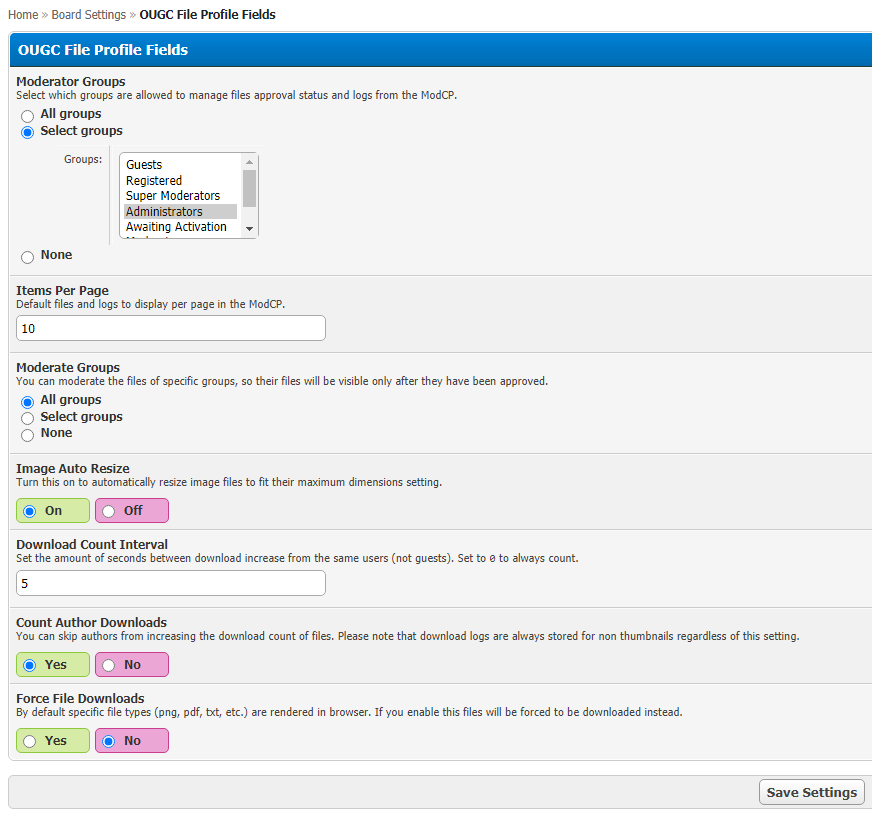This screenshot has width=872, height=833.
Task: Choose Administrators in the groups list
Action: tap(164, 212)
